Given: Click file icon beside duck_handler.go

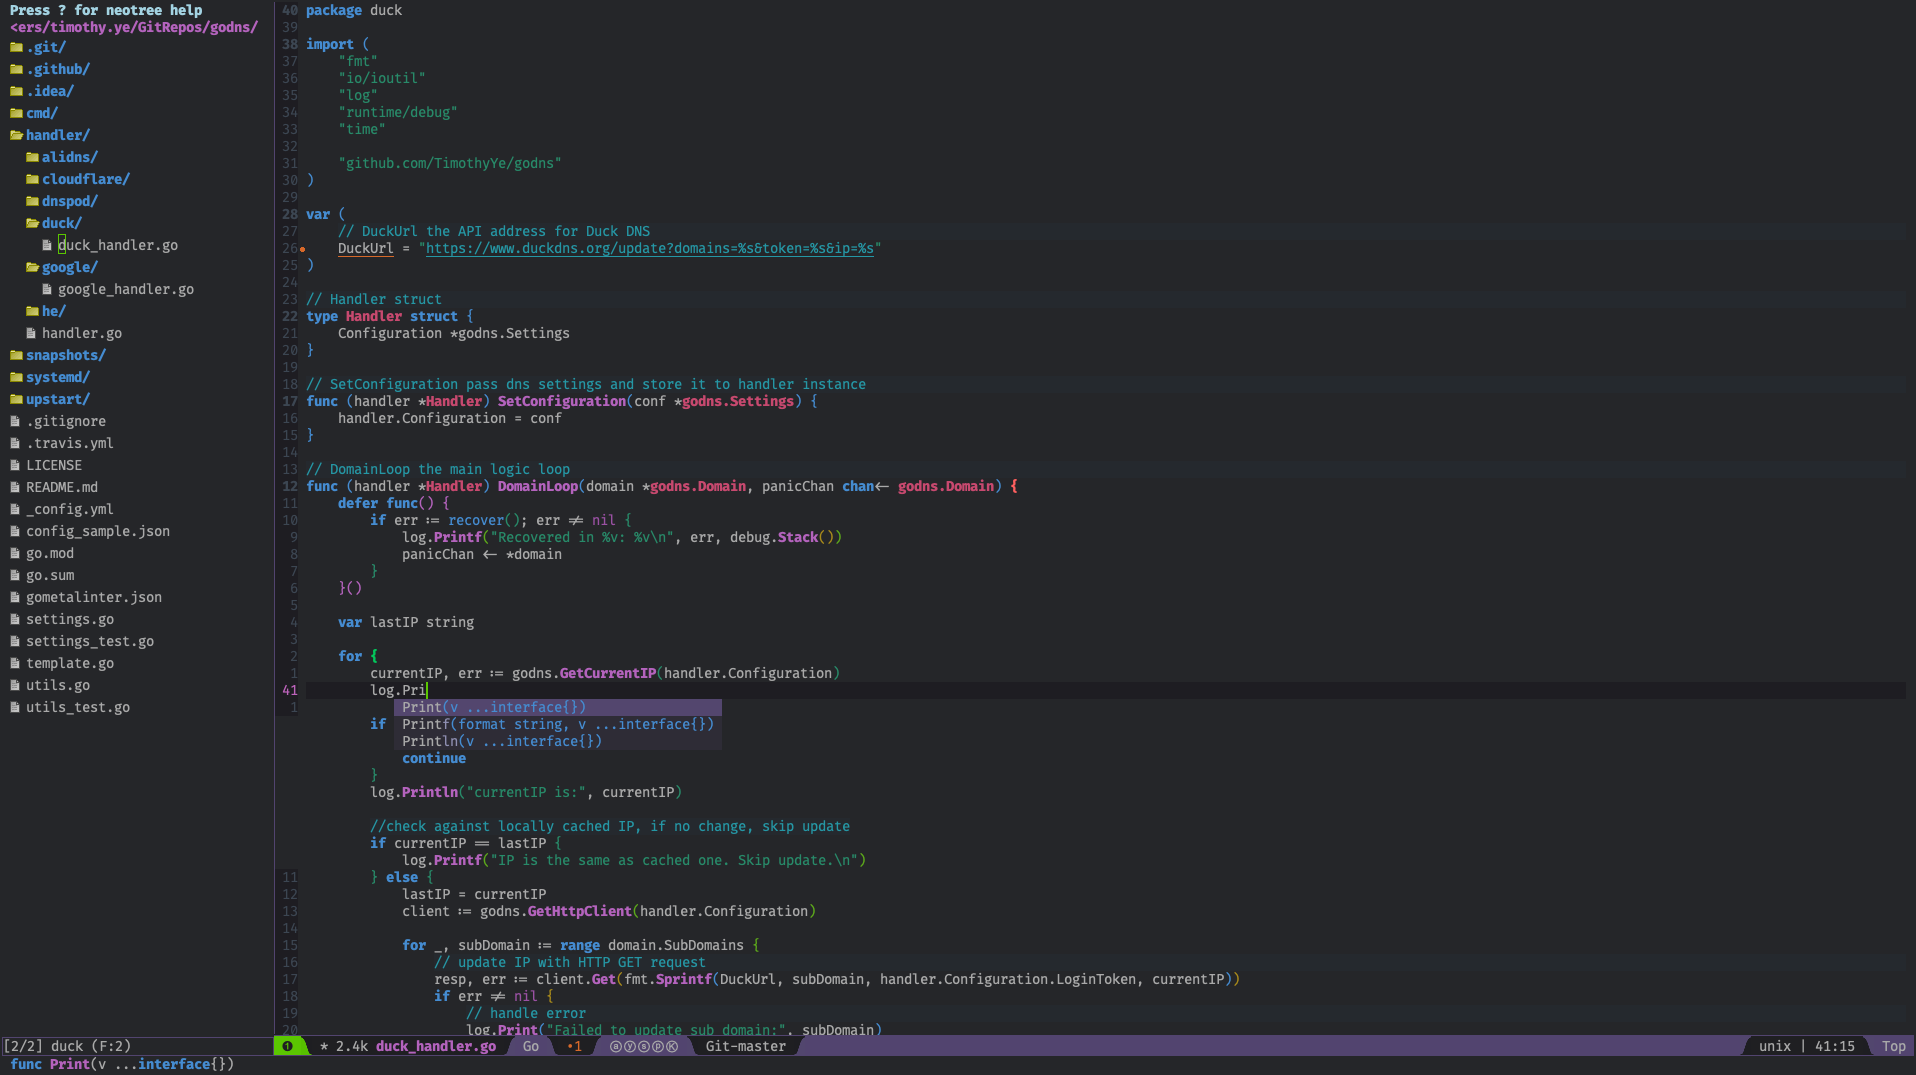Looking at the screenshot, I should 47,245.
